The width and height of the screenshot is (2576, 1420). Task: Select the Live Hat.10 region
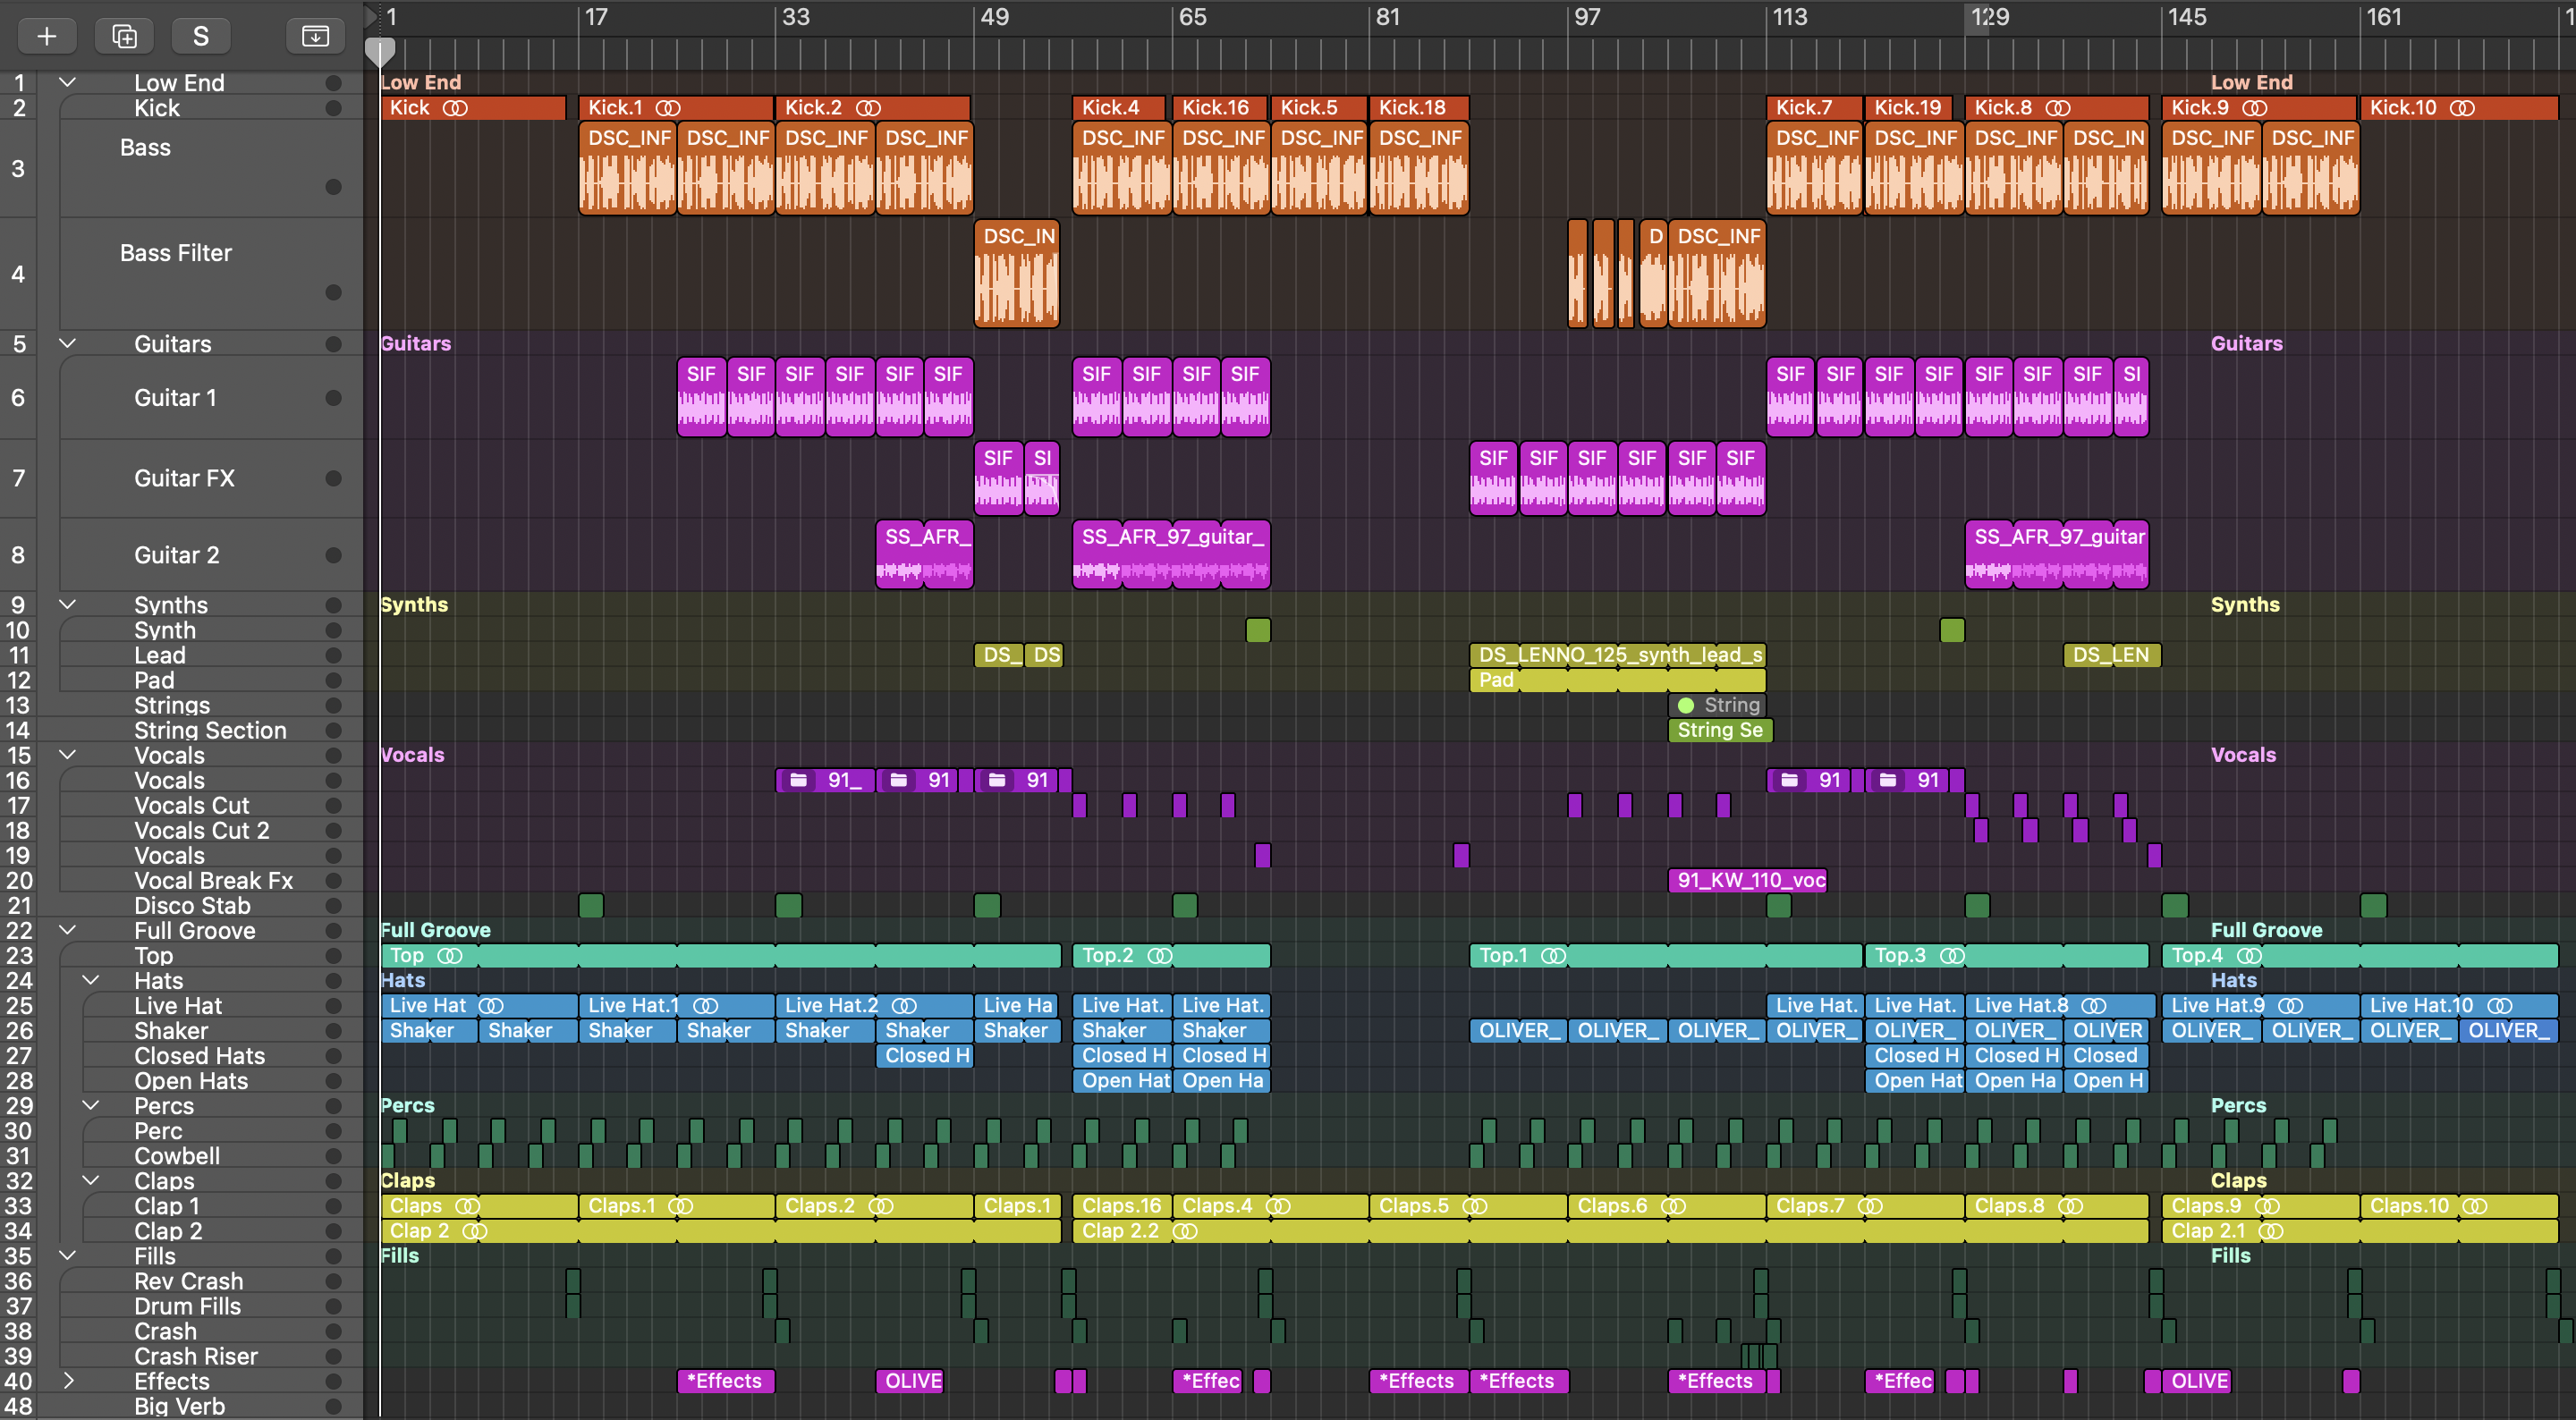pos(2459,1006)
